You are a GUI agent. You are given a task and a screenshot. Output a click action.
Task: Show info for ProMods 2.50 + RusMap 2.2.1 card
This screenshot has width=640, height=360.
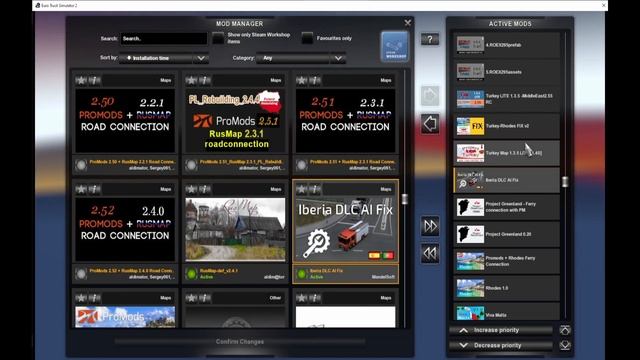[95, 80]
